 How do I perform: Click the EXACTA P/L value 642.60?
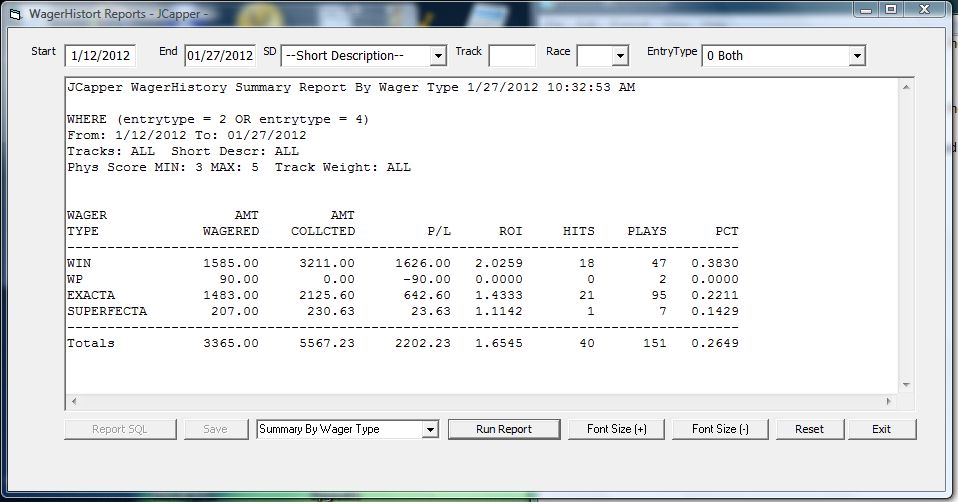427,295
